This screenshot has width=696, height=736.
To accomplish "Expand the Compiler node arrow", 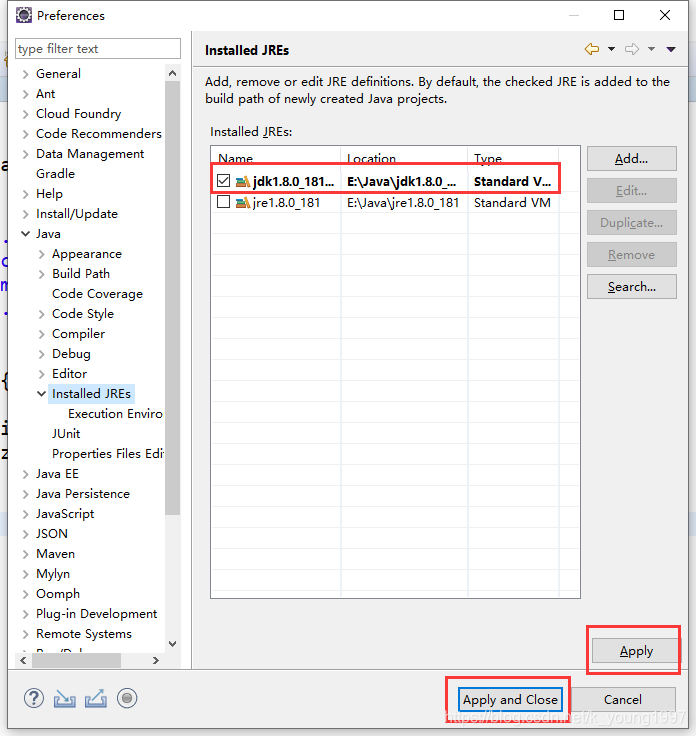I will 41,334.
